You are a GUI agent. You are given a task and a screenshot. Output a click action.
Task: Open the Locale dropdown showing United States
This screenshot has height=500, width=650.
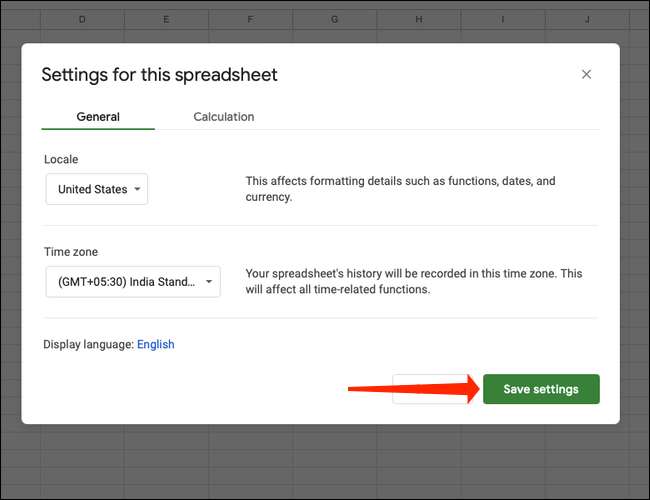(97, 189)
